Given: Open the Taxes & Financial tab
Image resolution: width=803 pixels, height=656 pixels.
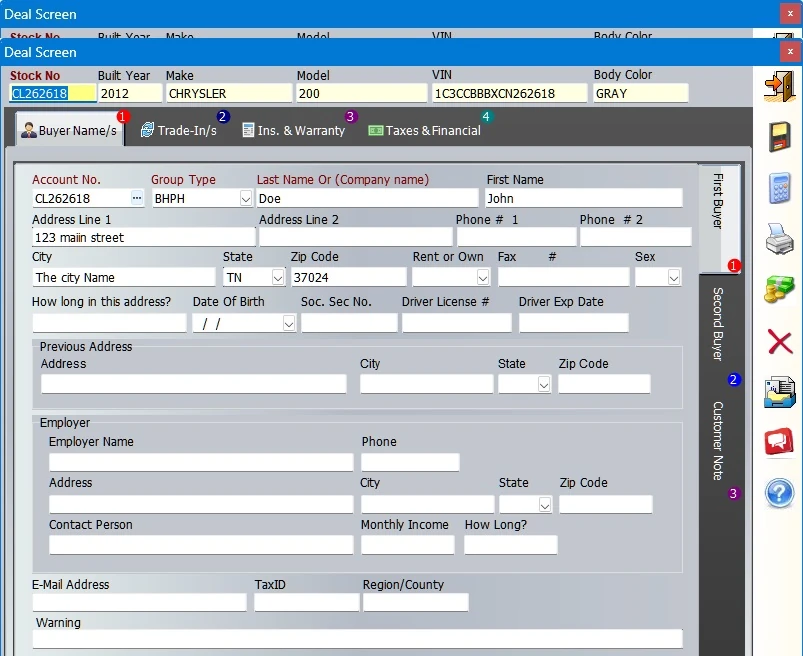Looking at the screenshot, I should 425,130.
